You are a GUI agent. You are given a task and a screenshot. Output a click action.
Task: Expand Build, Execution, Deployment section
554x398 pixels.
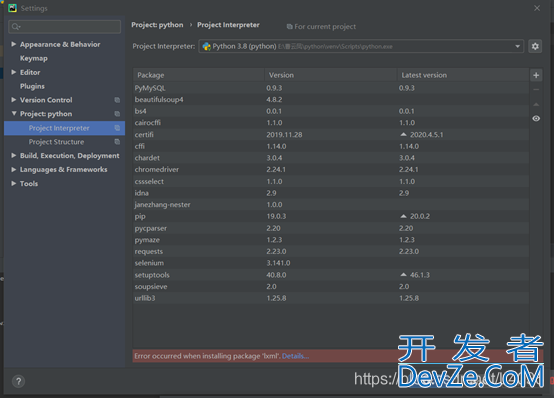pyautogui.click(x=13, y=156)
